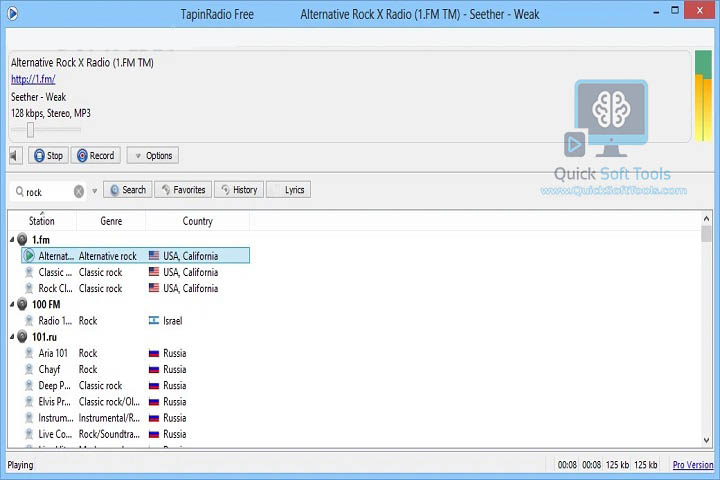Clear the search text with the X icon

point(79,191)
